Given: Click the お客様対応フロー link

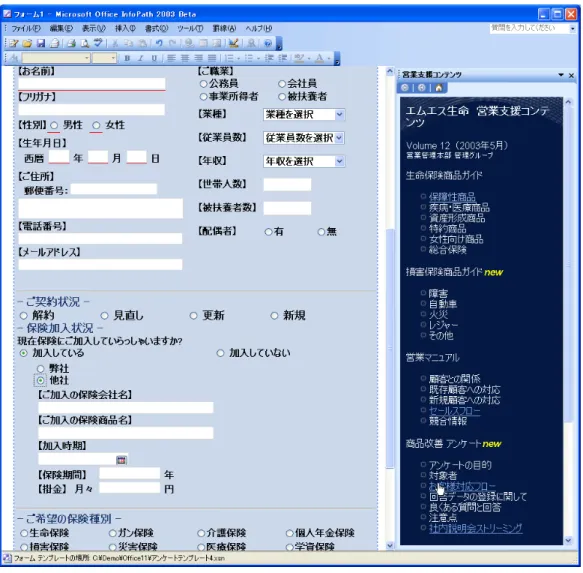Looking at the screenshot, I should click(462, 486).
